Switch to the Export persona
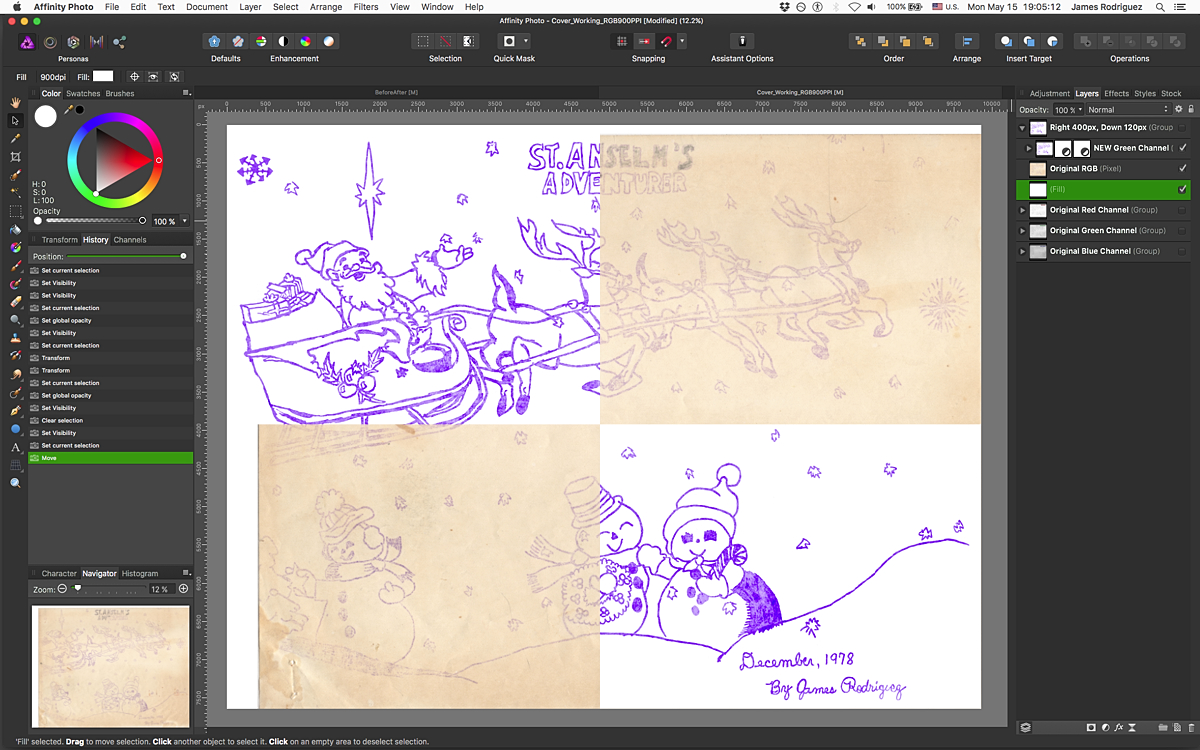The height and width of the screenshot is (750, 1200). 119,42
